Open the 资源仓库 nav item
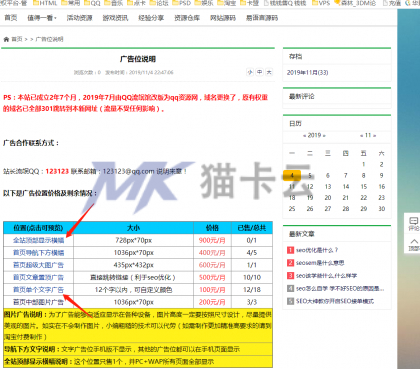 (187, 18)
